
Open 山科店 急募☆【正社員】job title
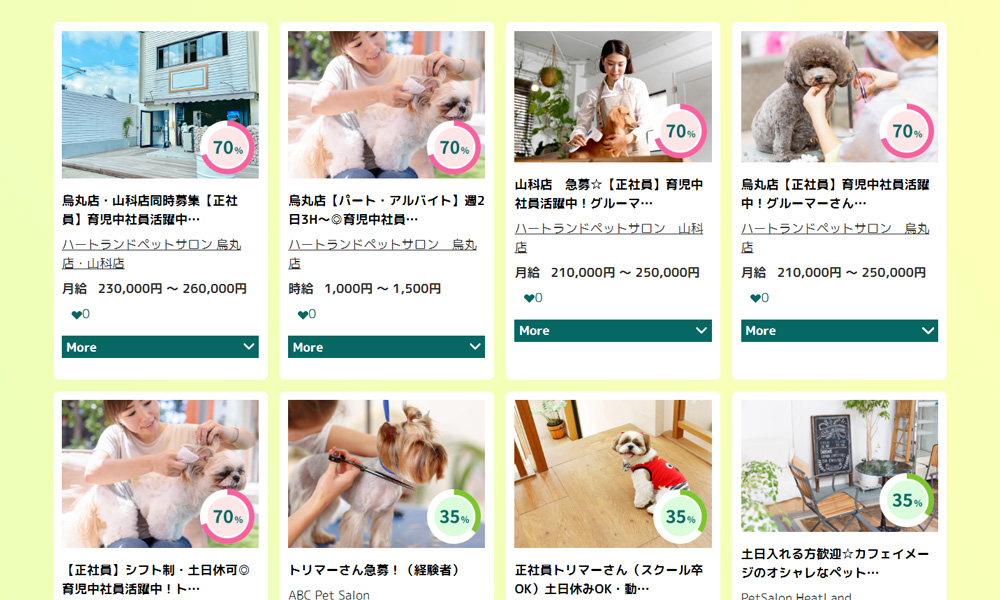point(609,194)
